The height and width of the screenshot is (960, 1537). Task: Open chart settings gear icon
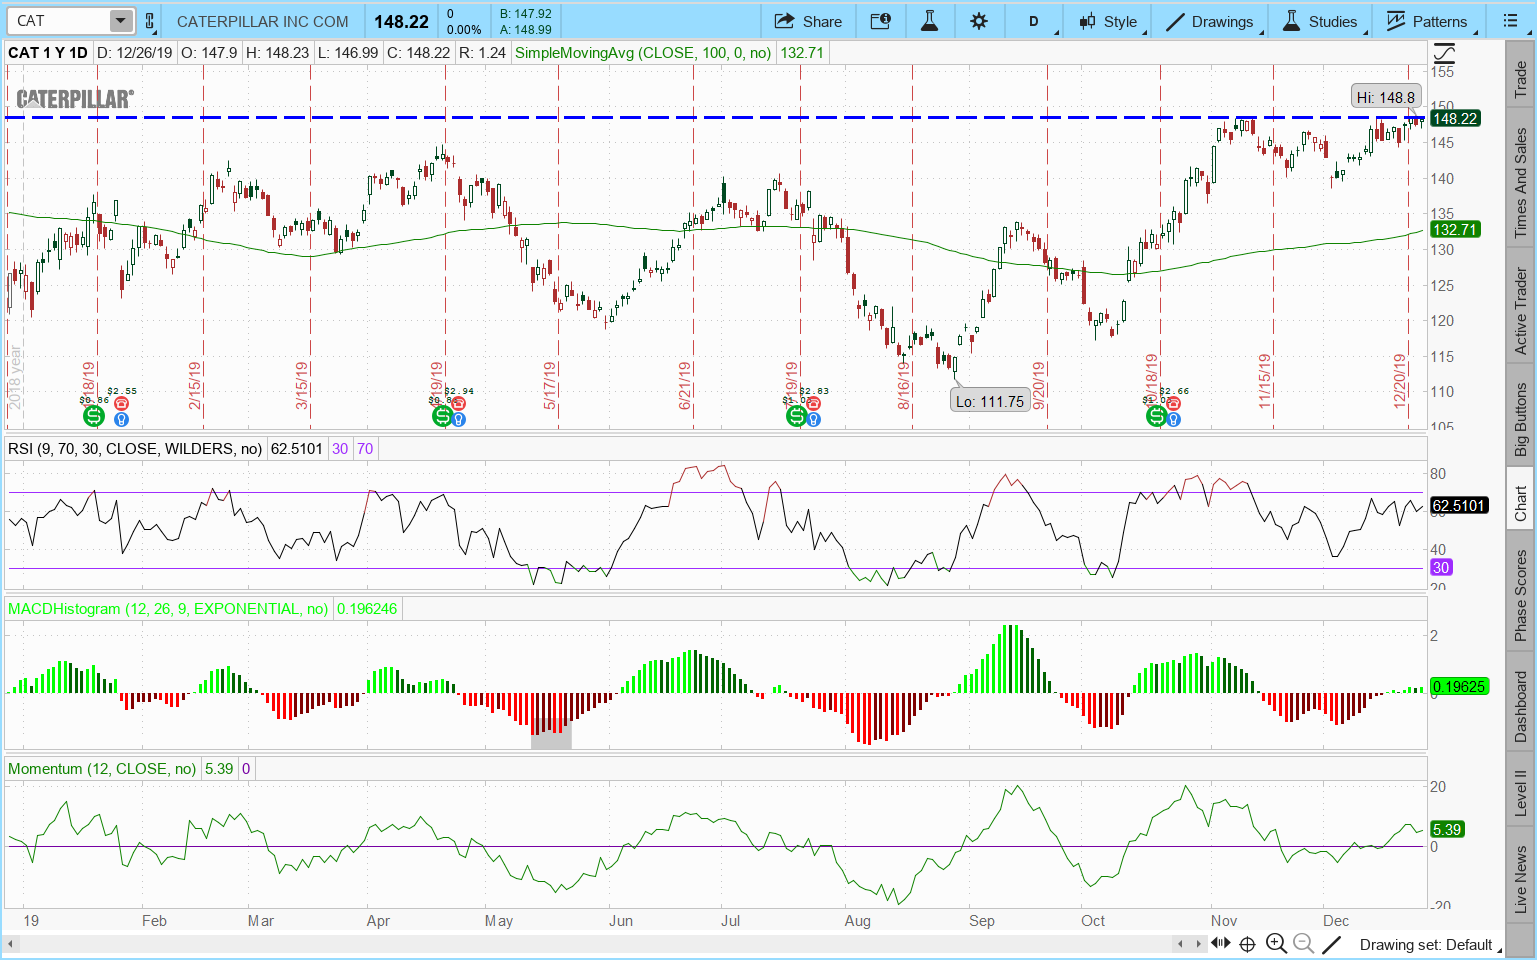(x=978, y=21)
